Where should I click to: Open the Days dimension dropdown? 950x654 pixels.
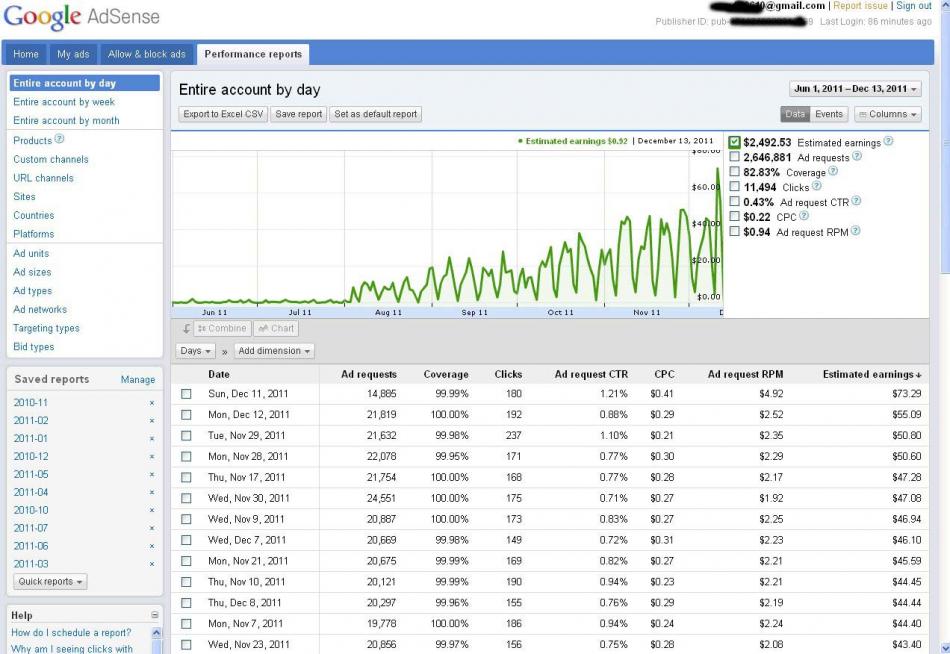(x=195, y=351)
